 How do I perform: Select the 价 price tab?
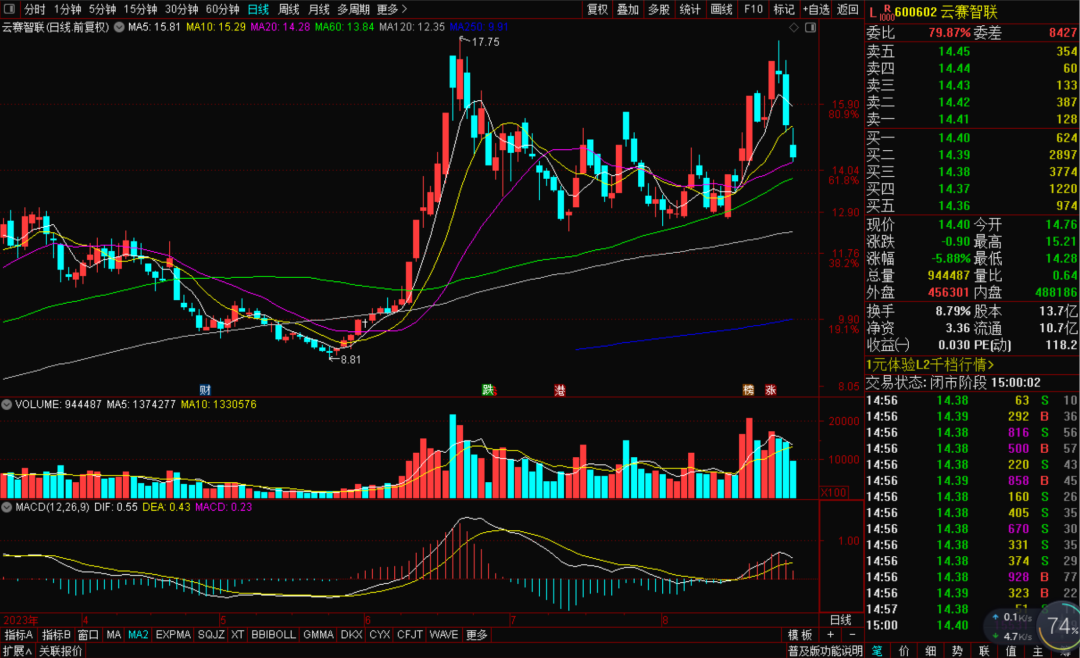point(904,651)
